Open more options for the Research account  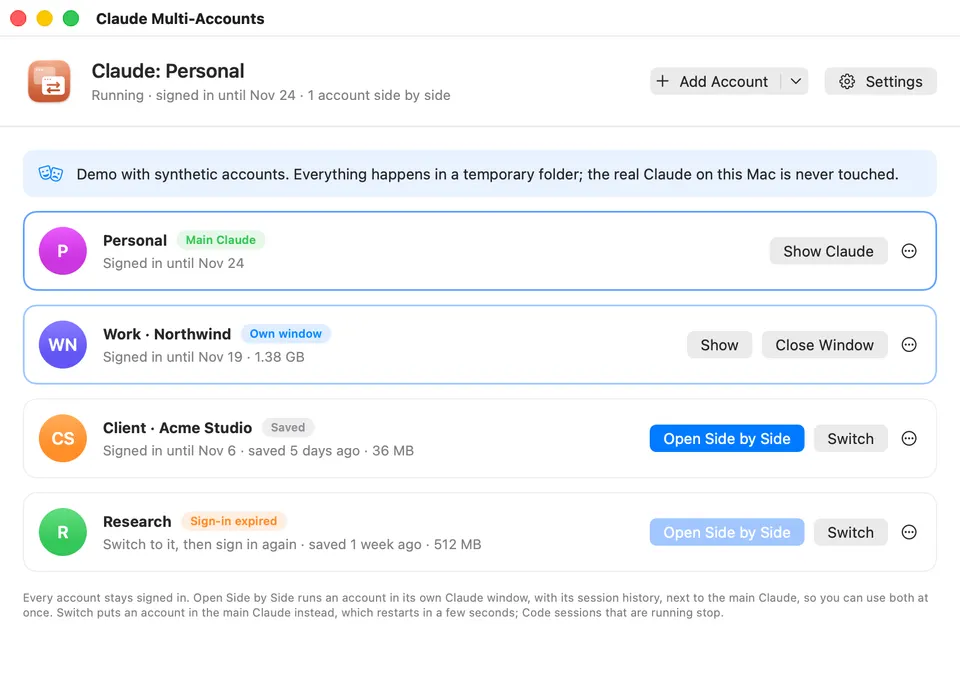(x=909, y=532)
